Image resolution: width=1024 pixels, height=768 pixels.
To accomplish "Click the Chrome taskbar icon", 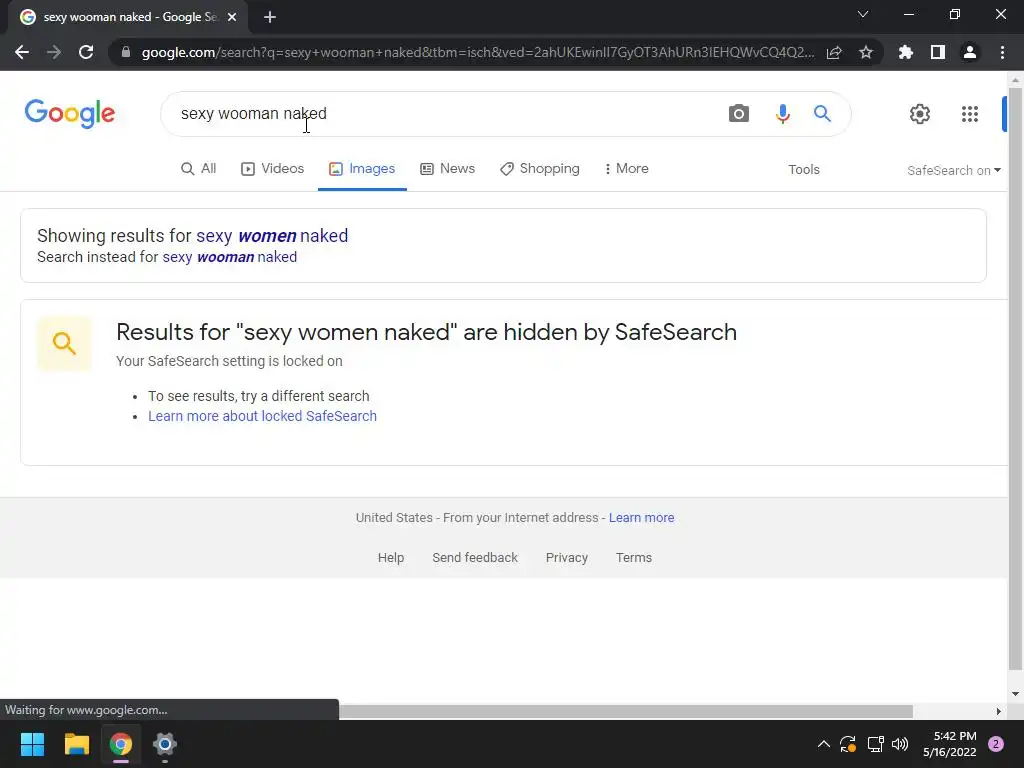I will click(x=121, y=744).
